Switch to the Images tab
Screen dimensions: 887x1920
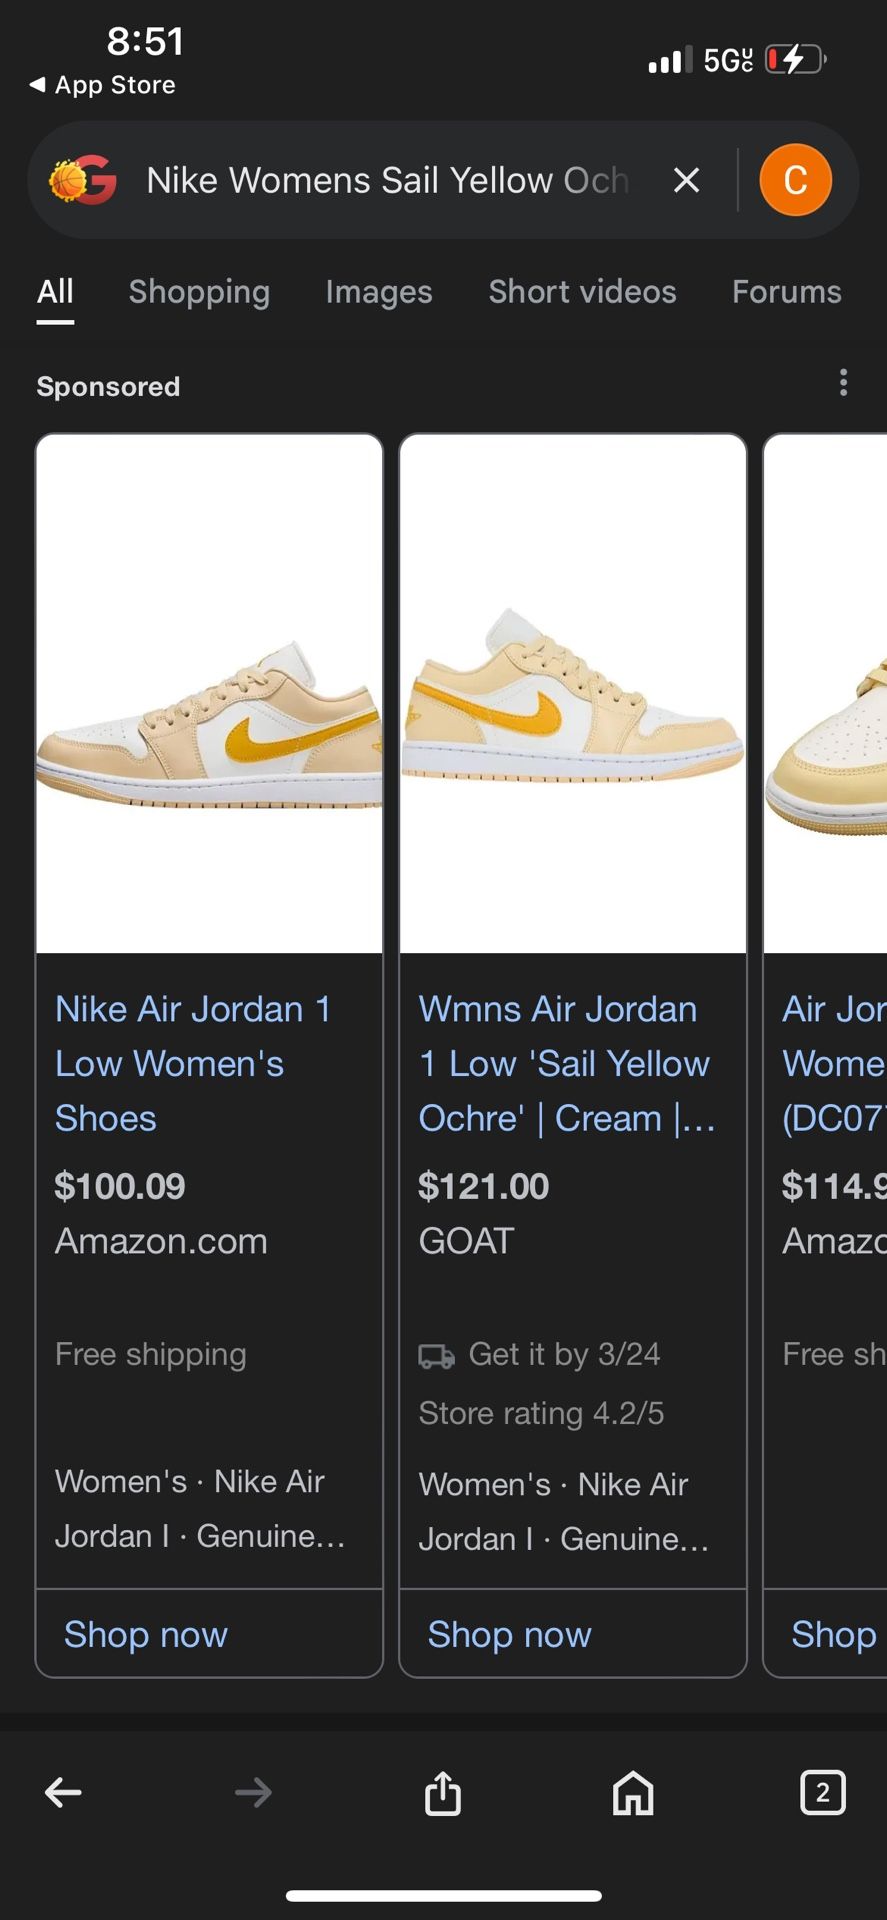[x=379, y=292]
